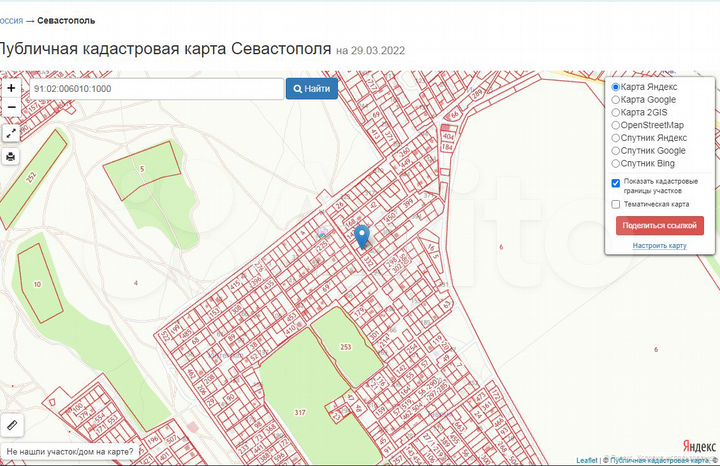The width and height of the screenshot is (720, 466).
Task: Click the blue location pin marker
Action: tap(362, 236)
